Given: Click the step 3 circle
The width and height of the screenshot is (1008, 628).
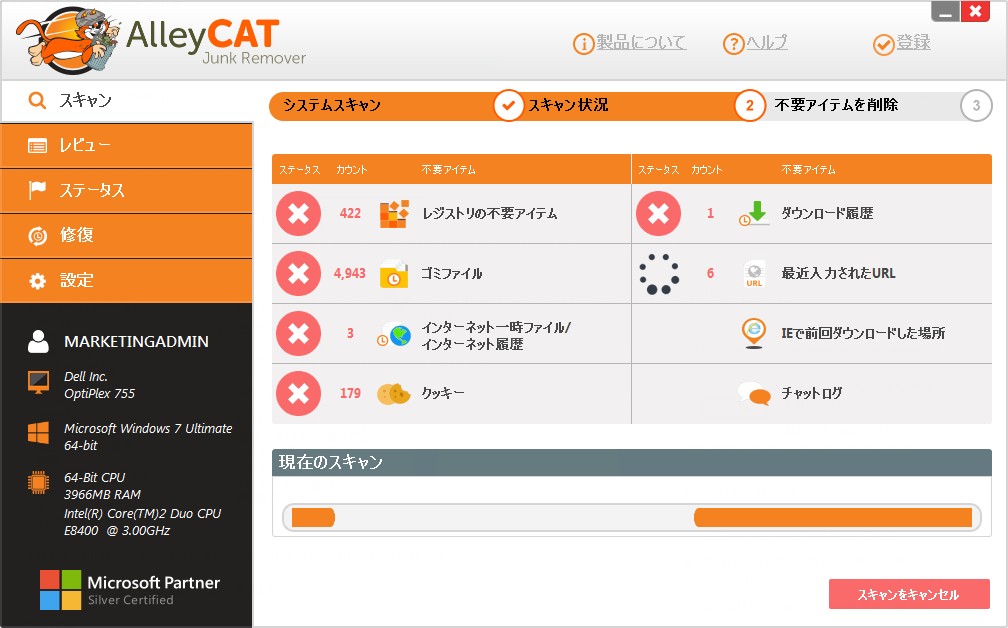Looking at the screenshot, I should [x=976, y=105].
